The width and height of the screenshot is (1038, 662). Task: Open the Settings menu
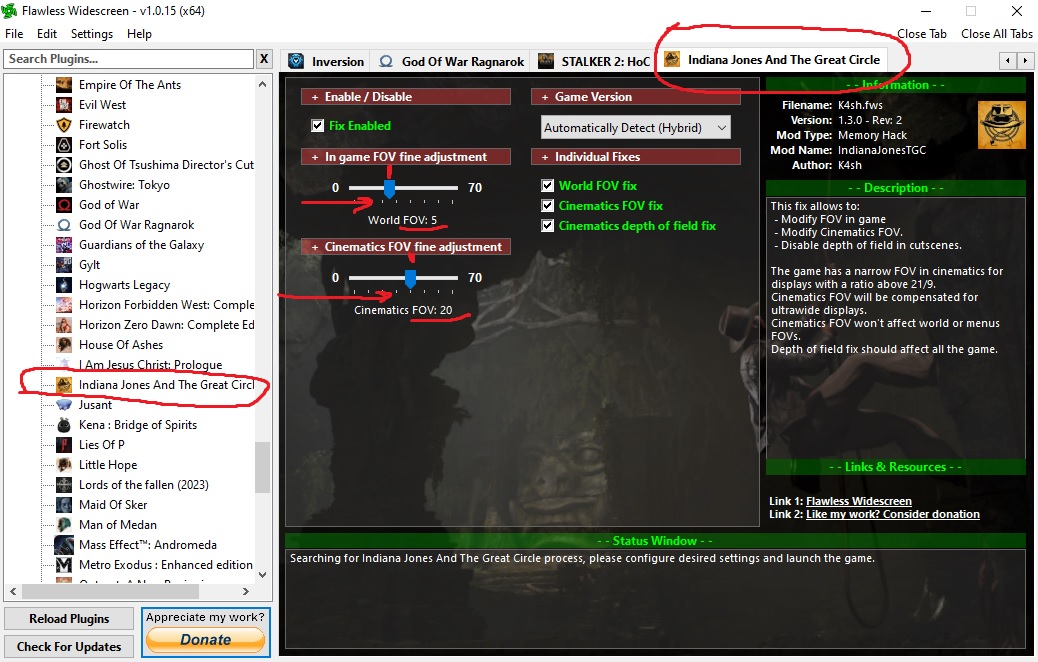pos(92,34)
